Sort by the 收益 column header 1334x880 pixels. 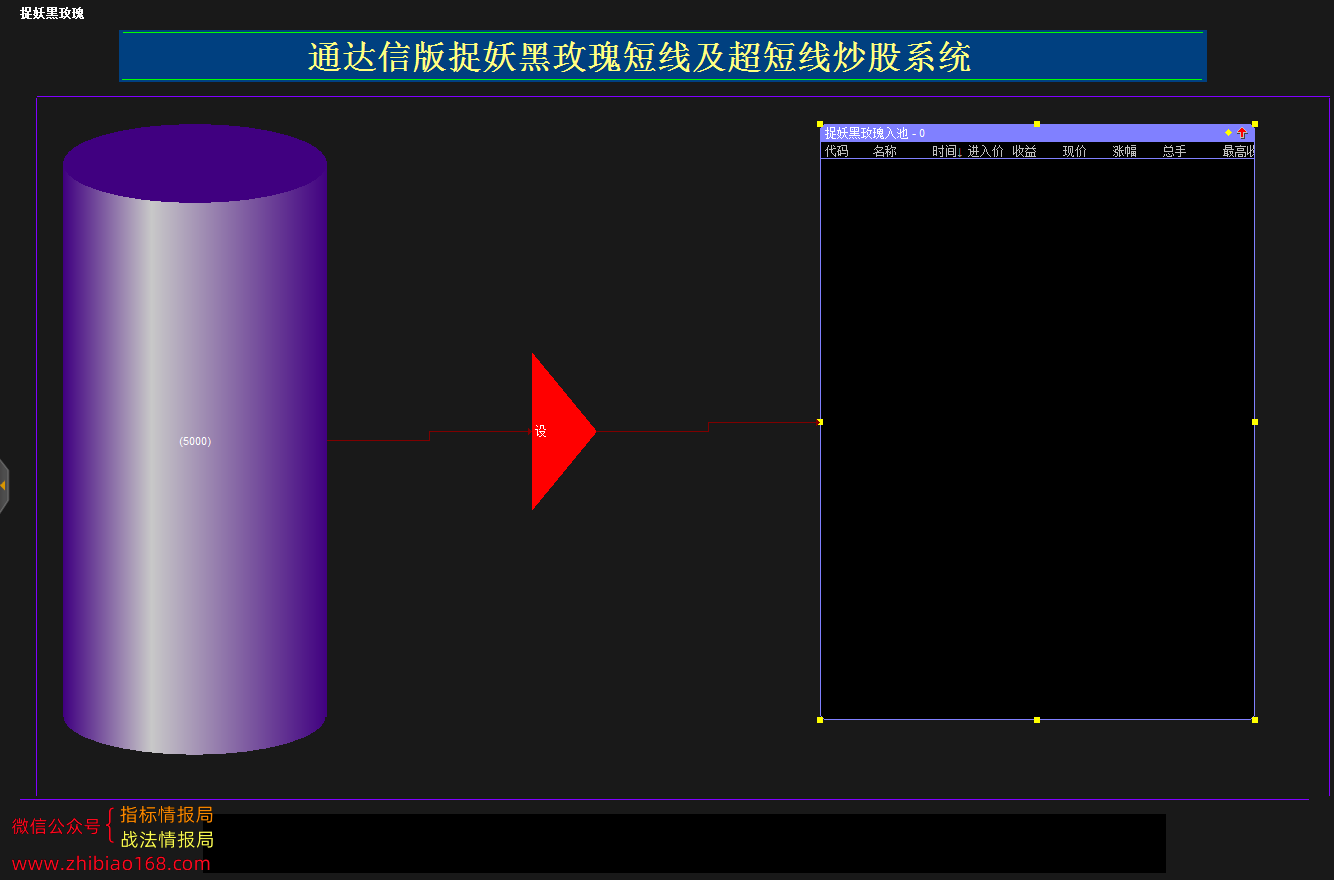click(x=1024, y=151)
